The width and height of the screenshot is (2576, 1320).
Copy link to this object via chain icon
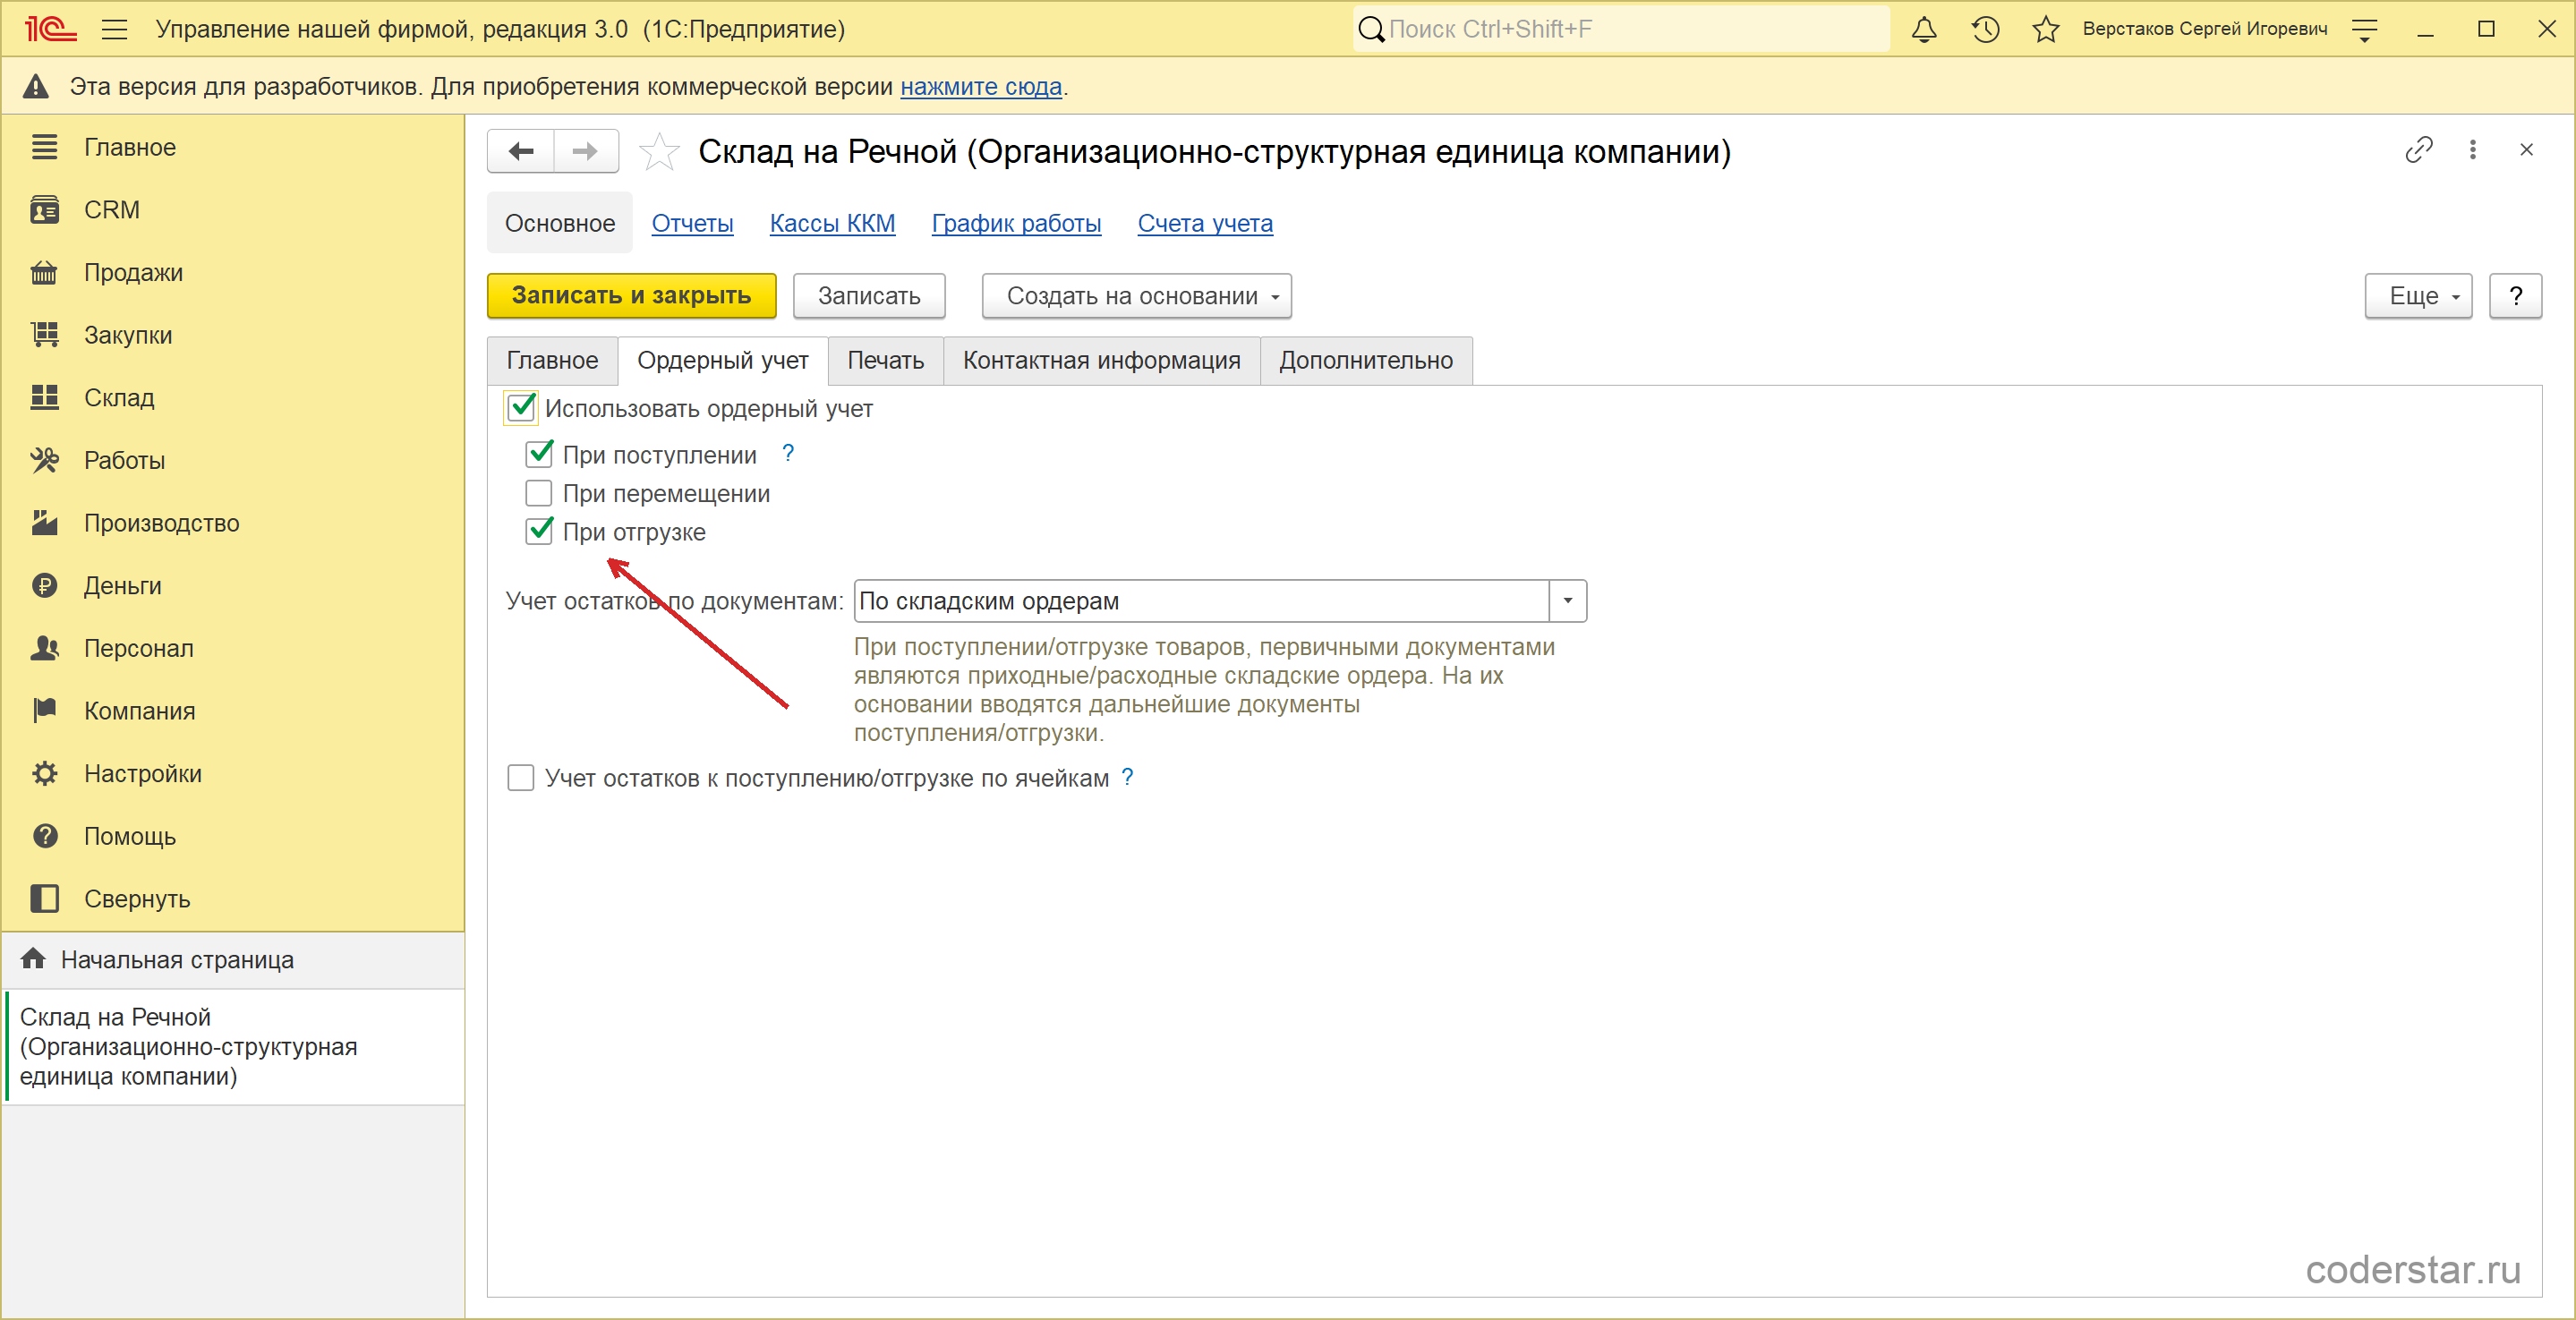pyautogui.click(x=2418, y=150)
